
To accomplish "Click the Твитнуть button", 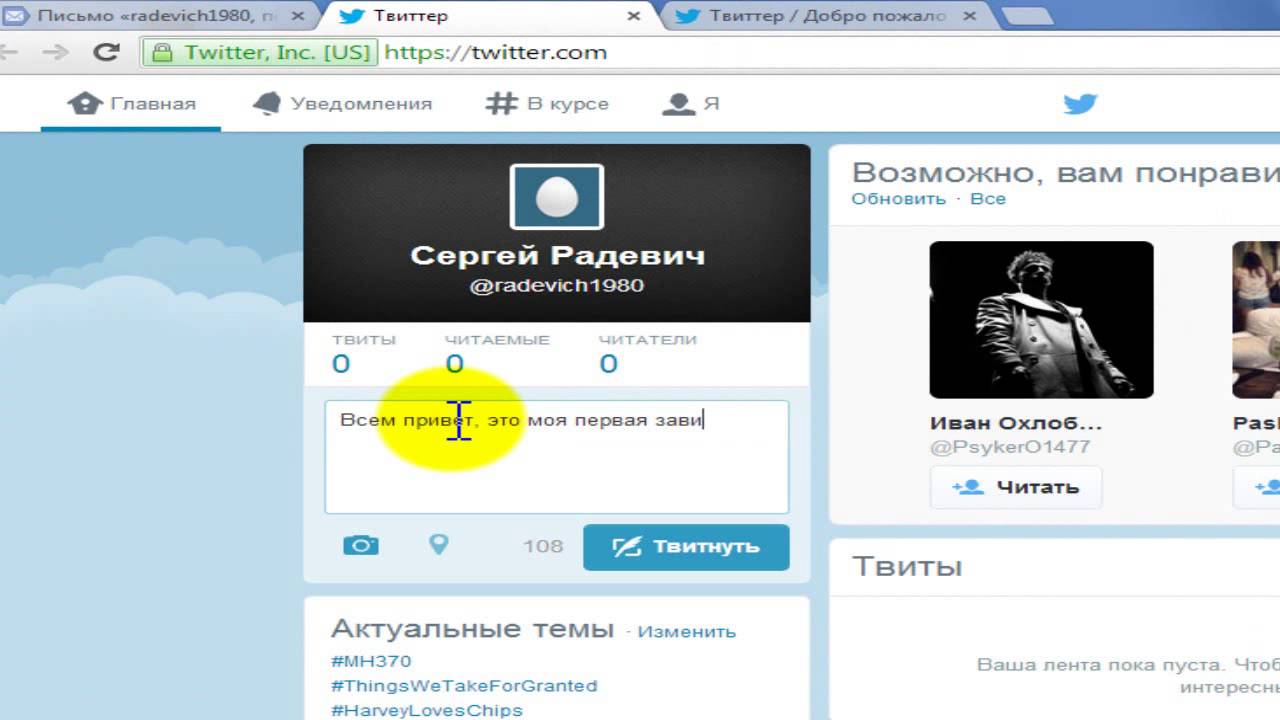I will [x=686, y=547].
